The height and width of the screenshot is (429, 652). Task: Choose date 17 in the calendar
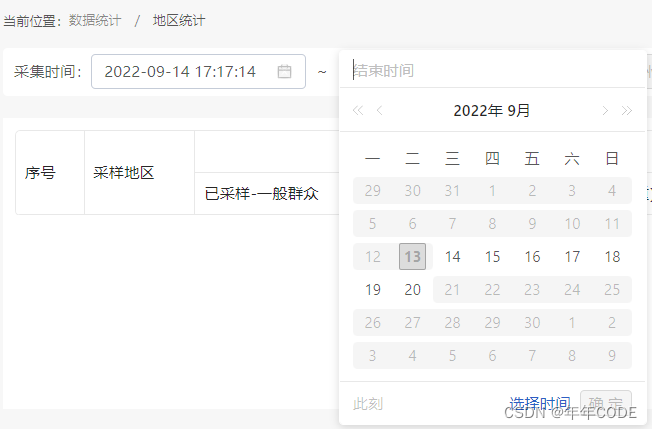tap(572, 256)
